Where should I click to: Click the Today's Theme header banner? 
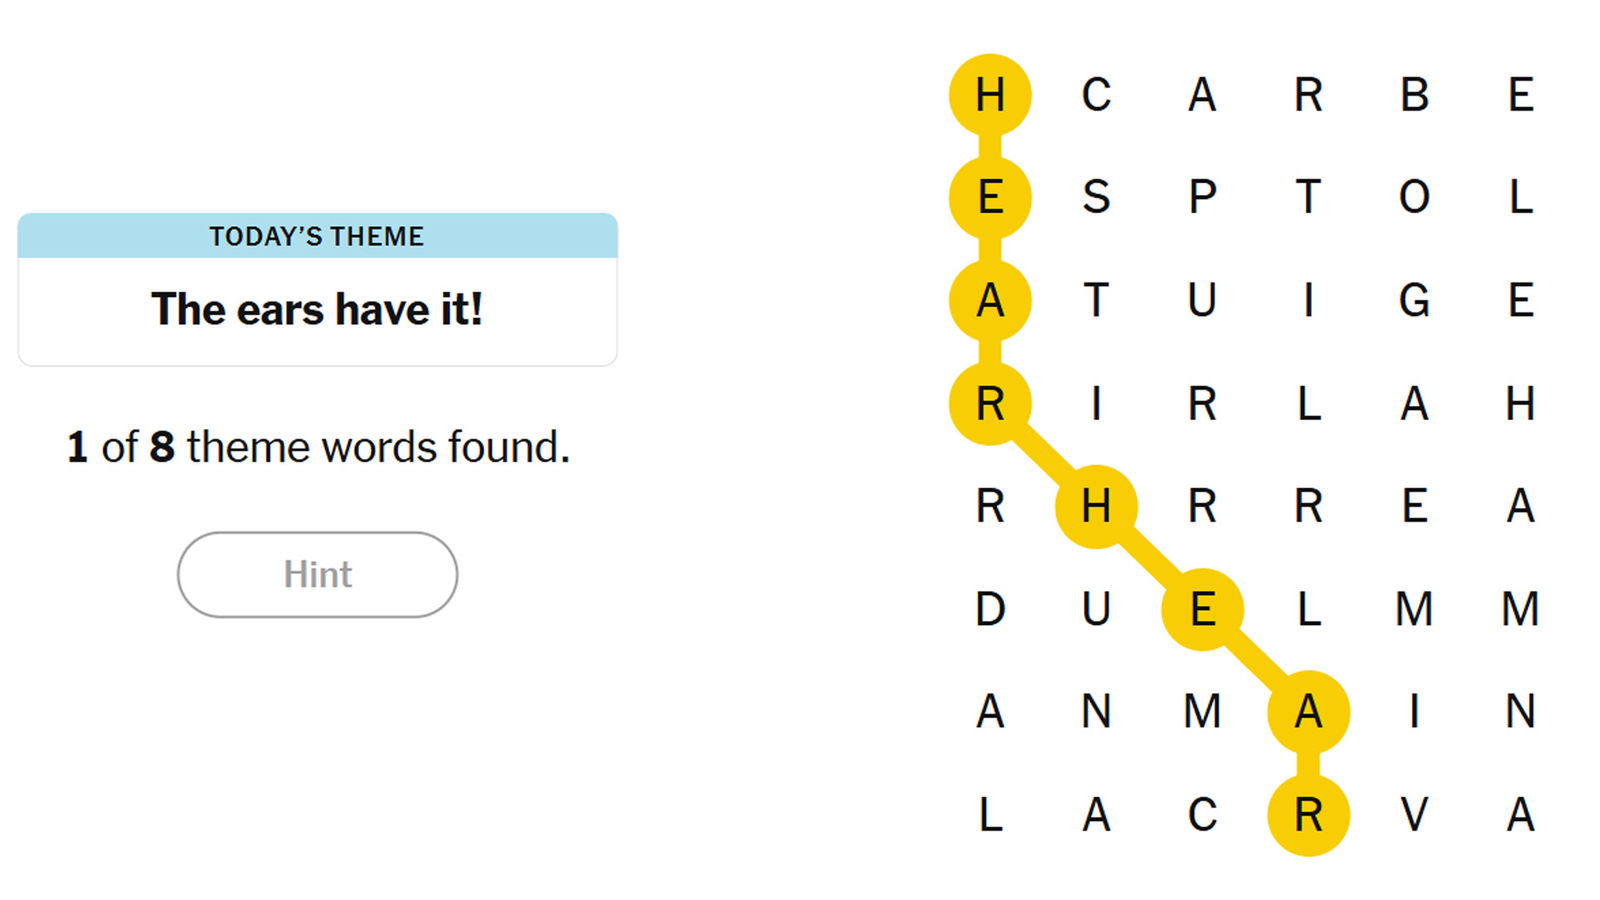[x=317, y=236]
